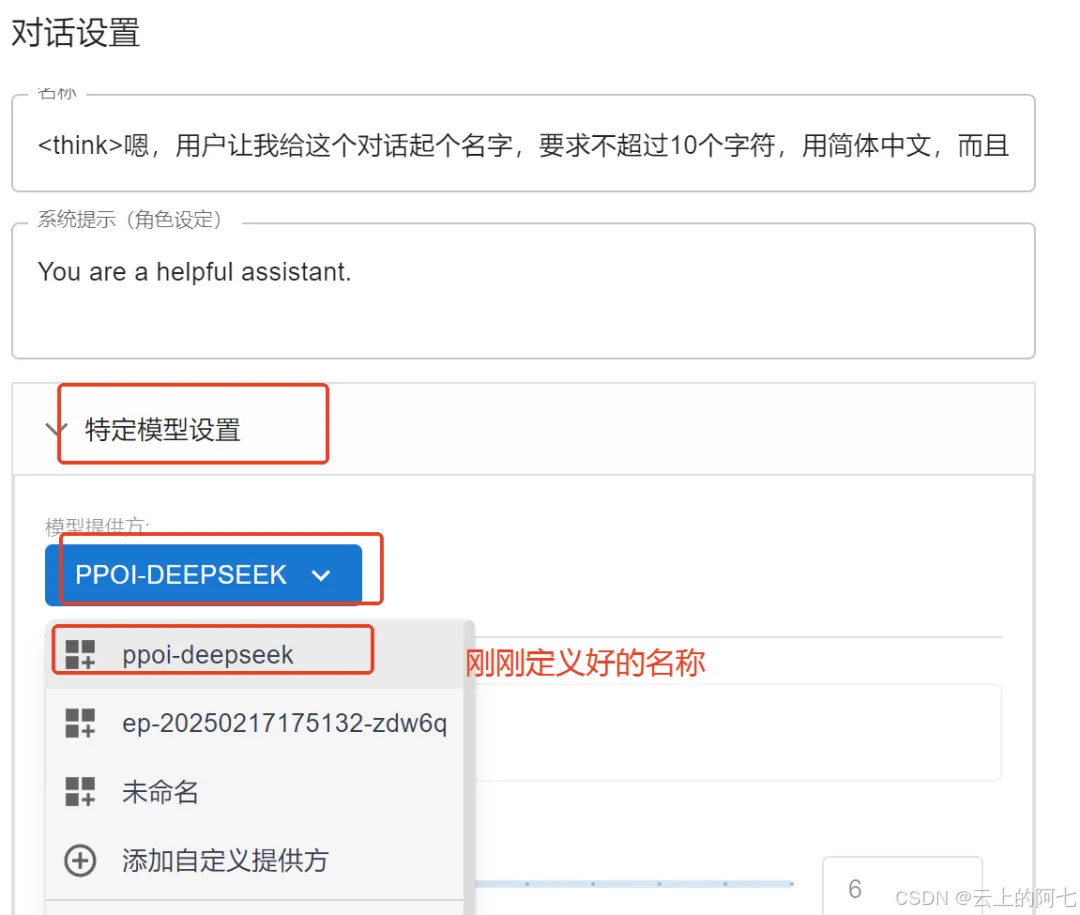
Task: Click the grid icon beside 未命名
Action: [x=80, y=792]
